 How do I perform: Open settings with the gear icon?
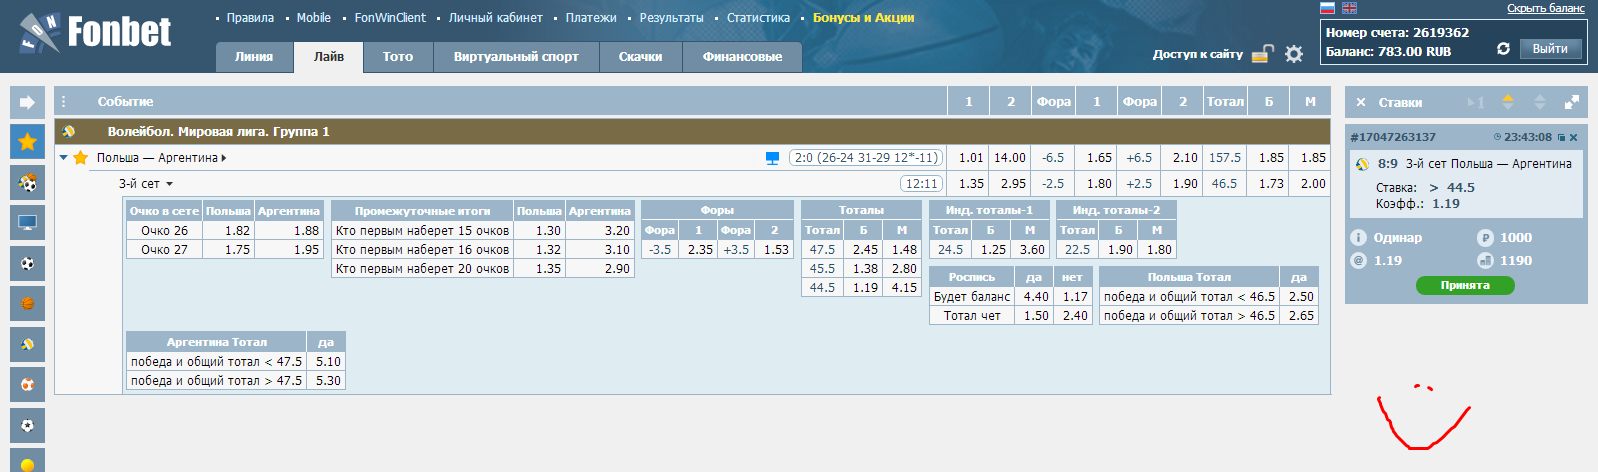[1294, 54]
